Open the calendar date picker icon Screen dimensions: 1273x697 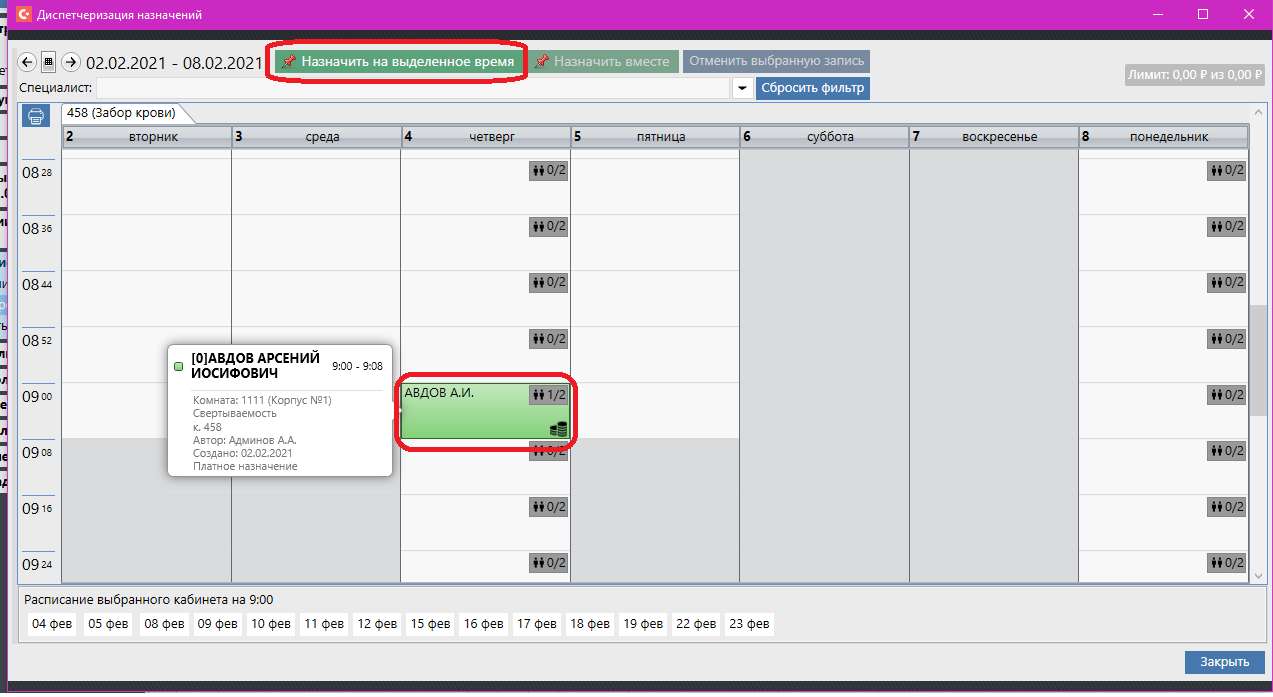point(49,62)
